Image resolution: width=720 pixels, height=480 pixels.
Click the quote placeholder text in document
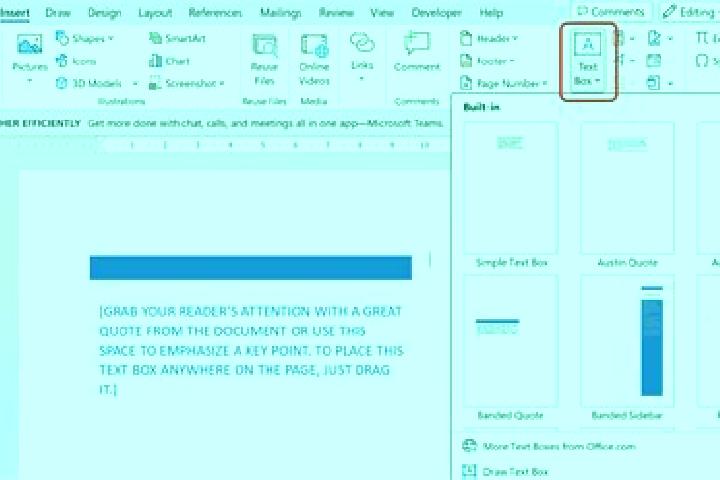(251, 350)
